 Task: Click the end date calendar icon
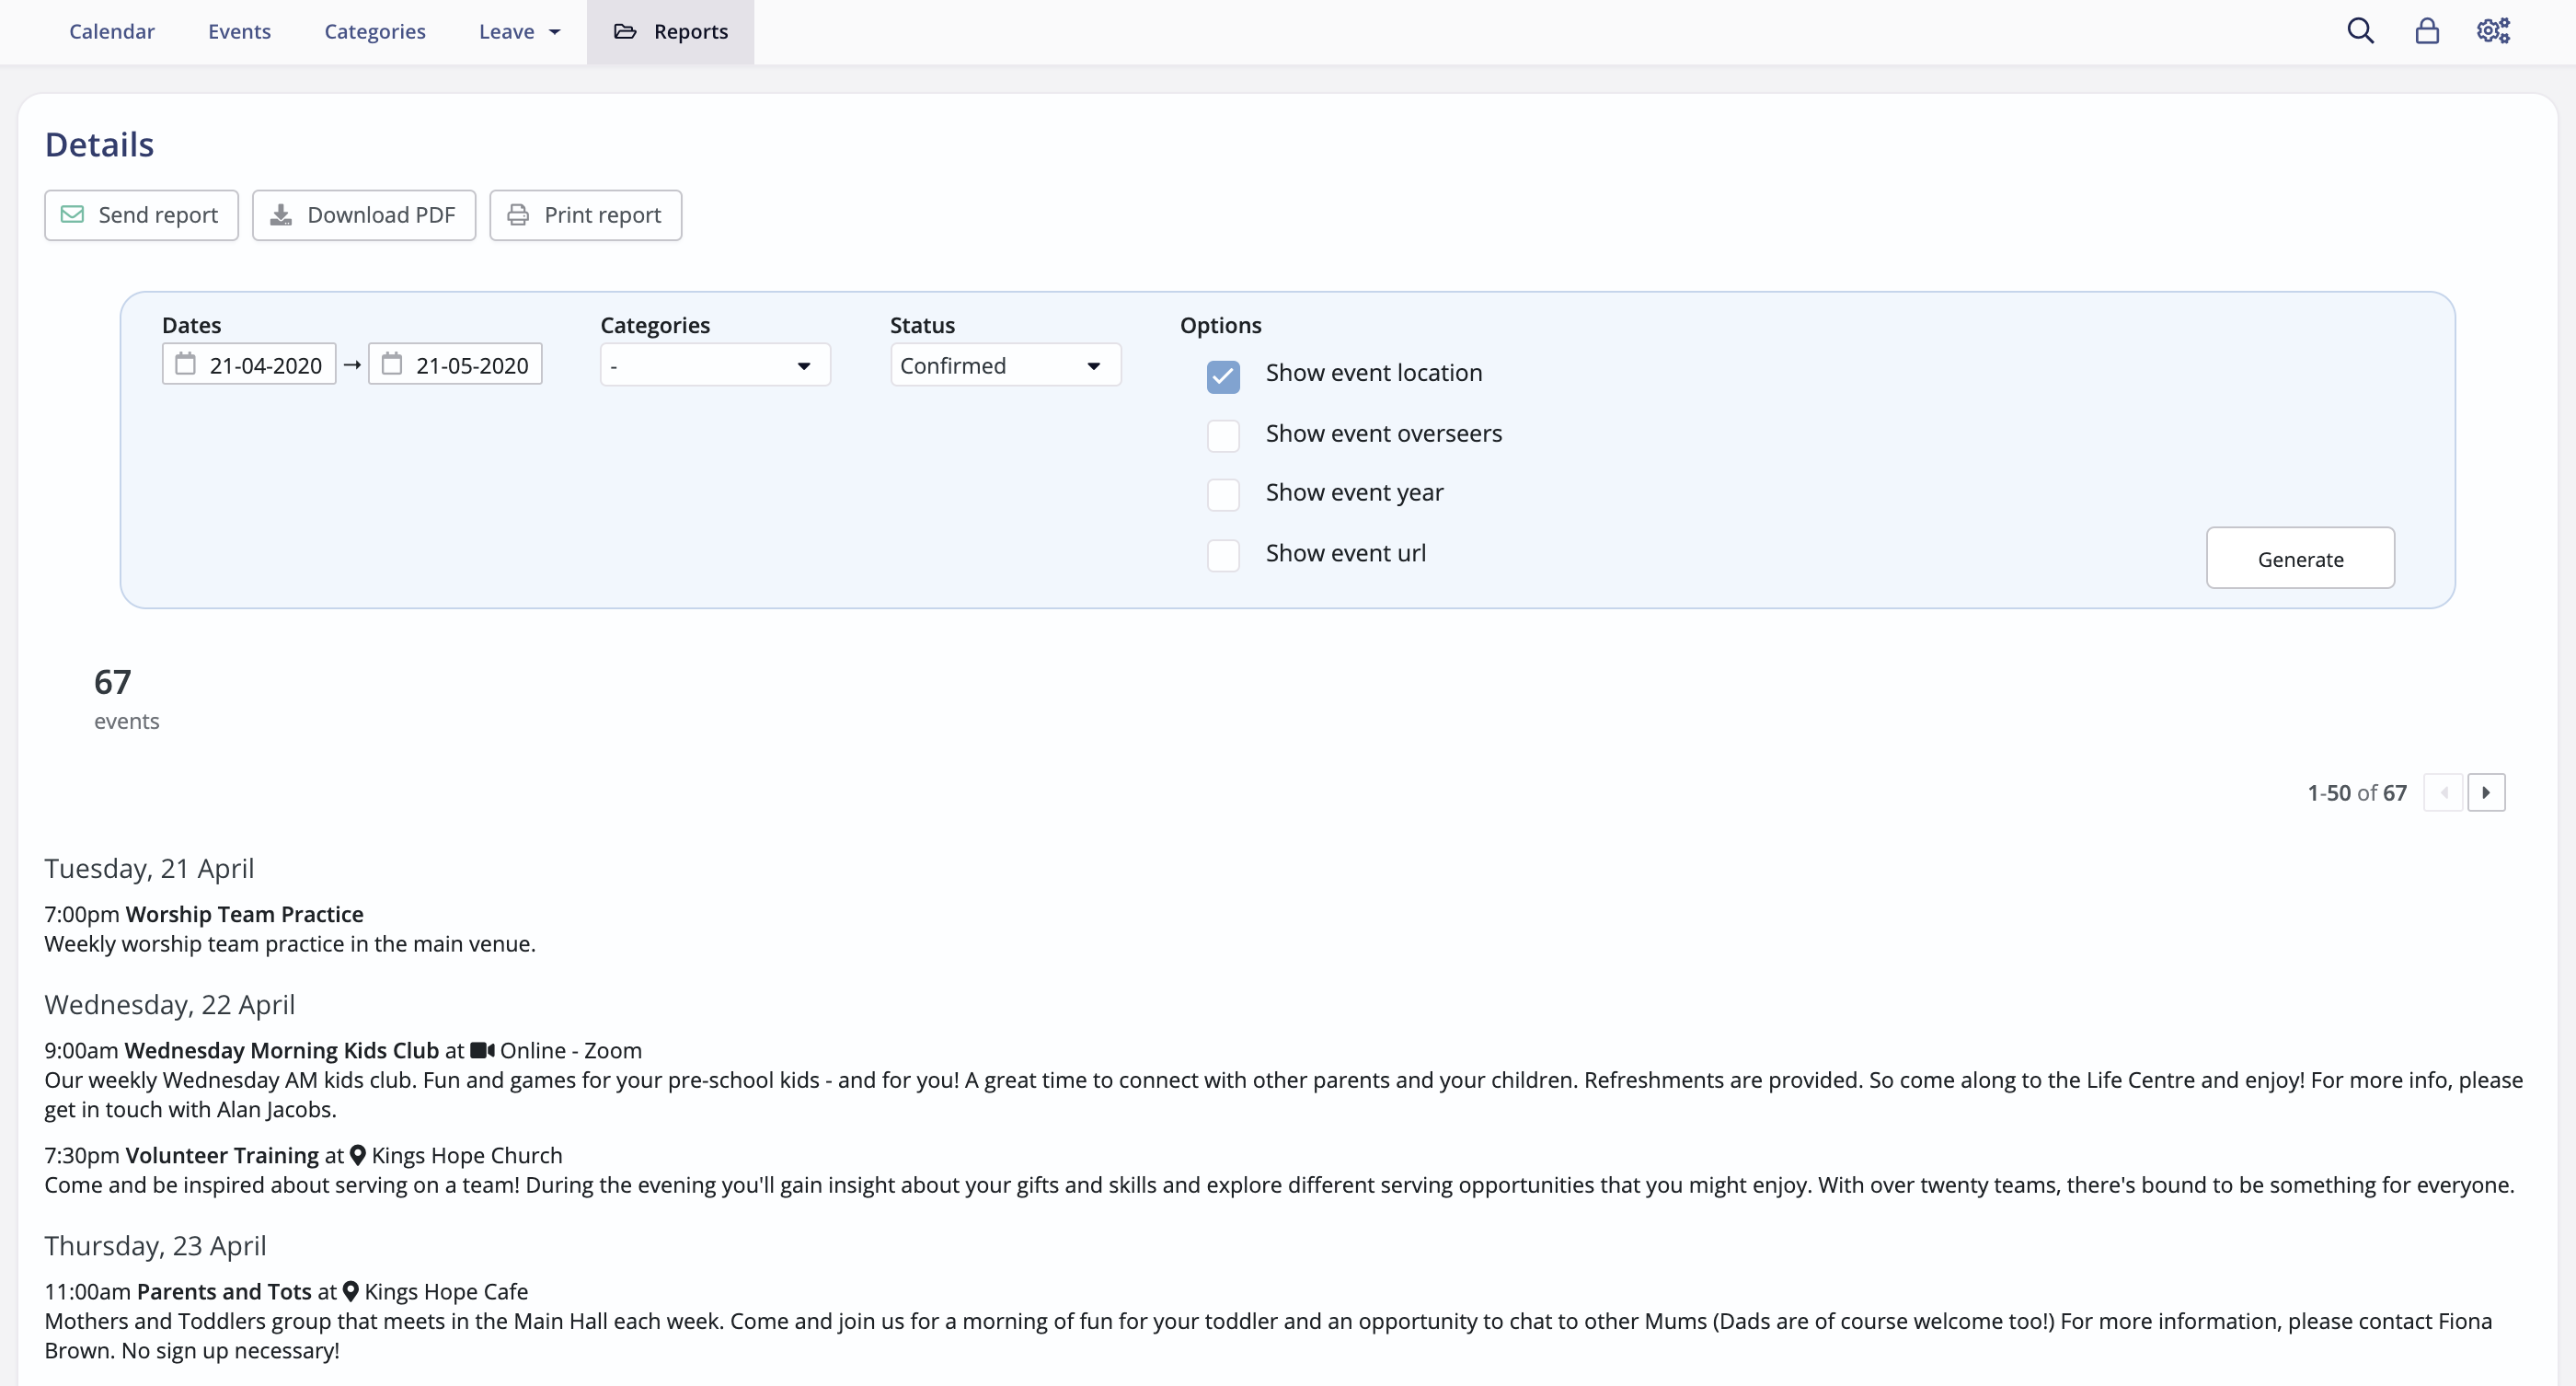pos(392,364)
